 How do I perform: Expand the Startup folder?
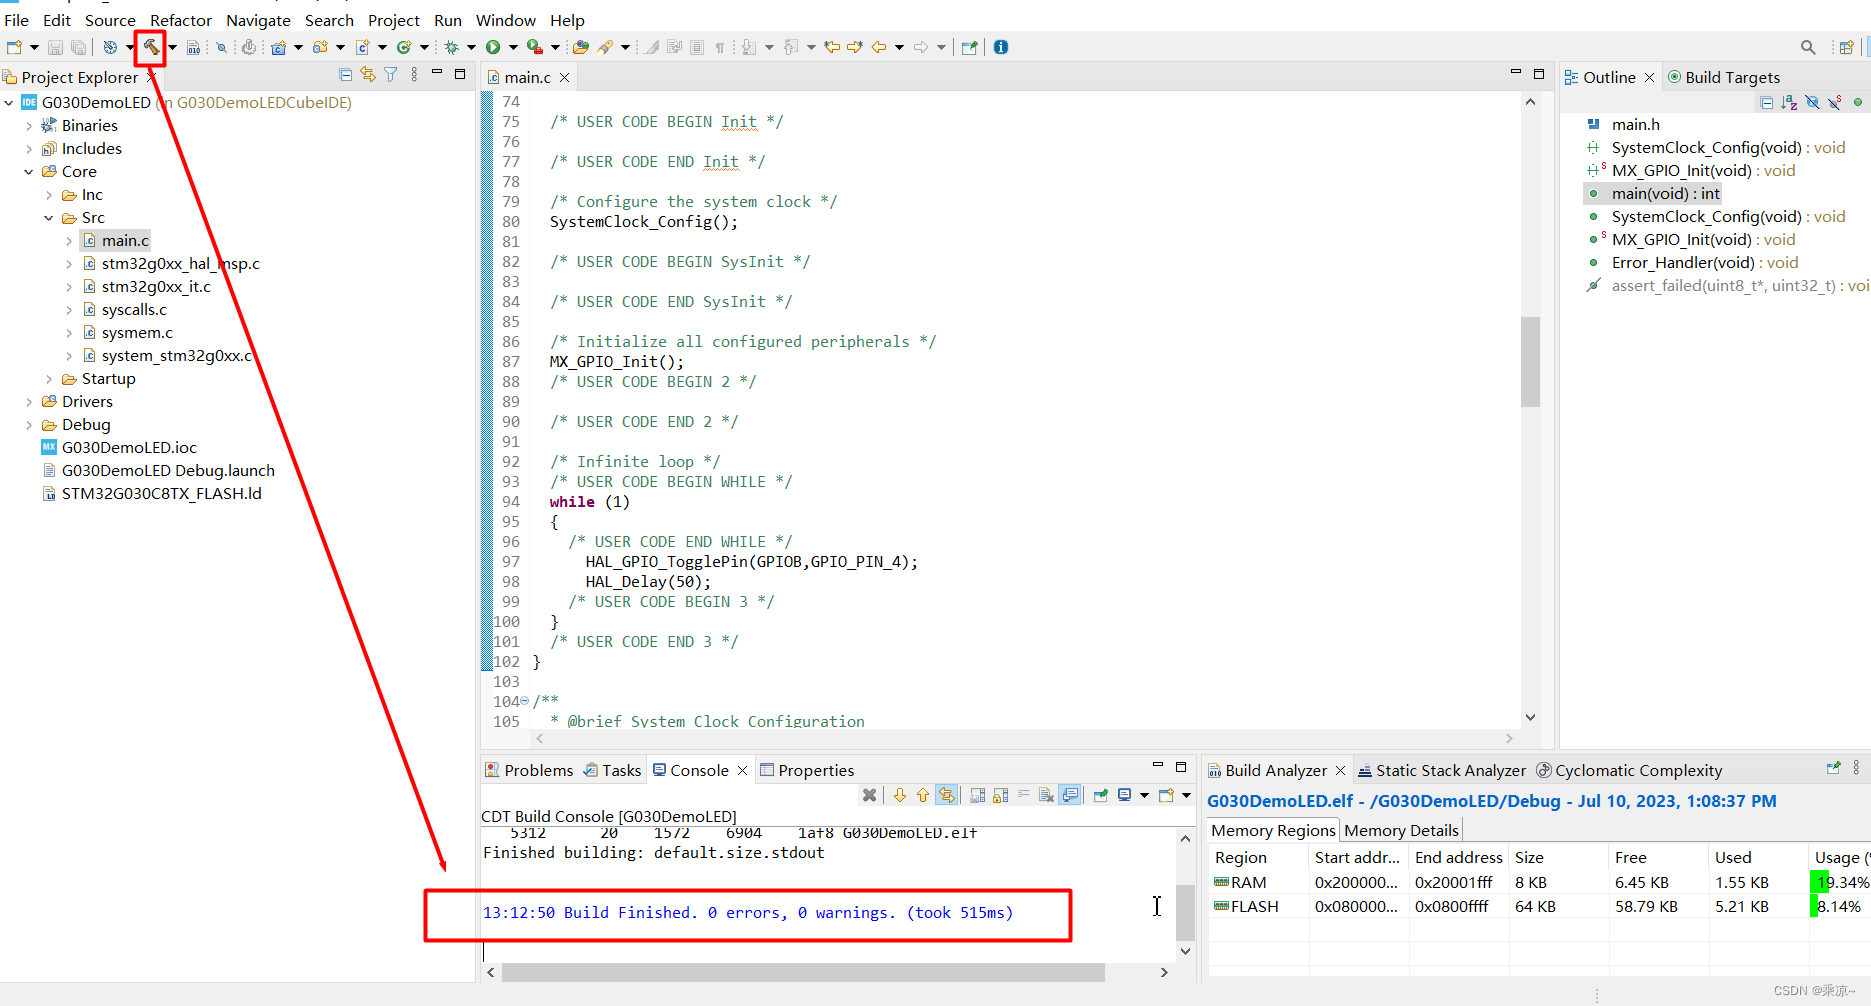click(x=49, y=378)
